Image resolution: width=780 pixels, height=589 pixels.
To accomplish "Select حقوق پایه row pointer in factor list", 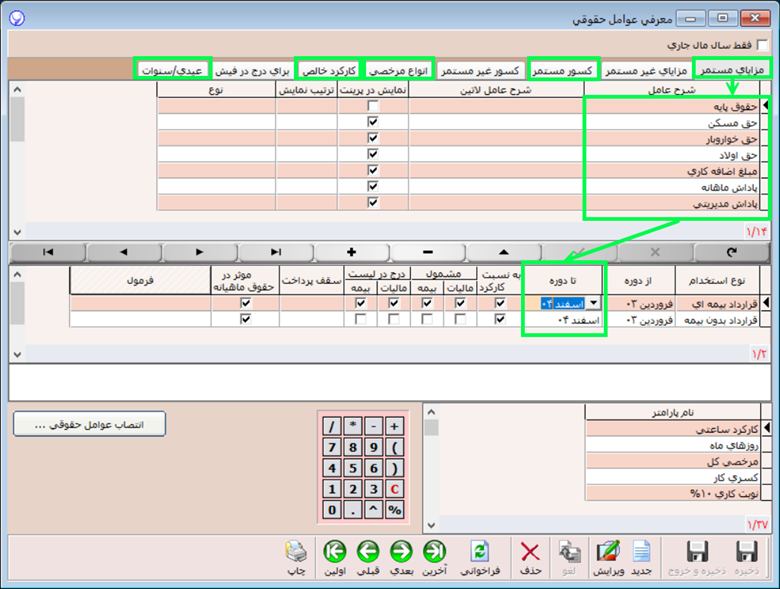I will (765, 105).
